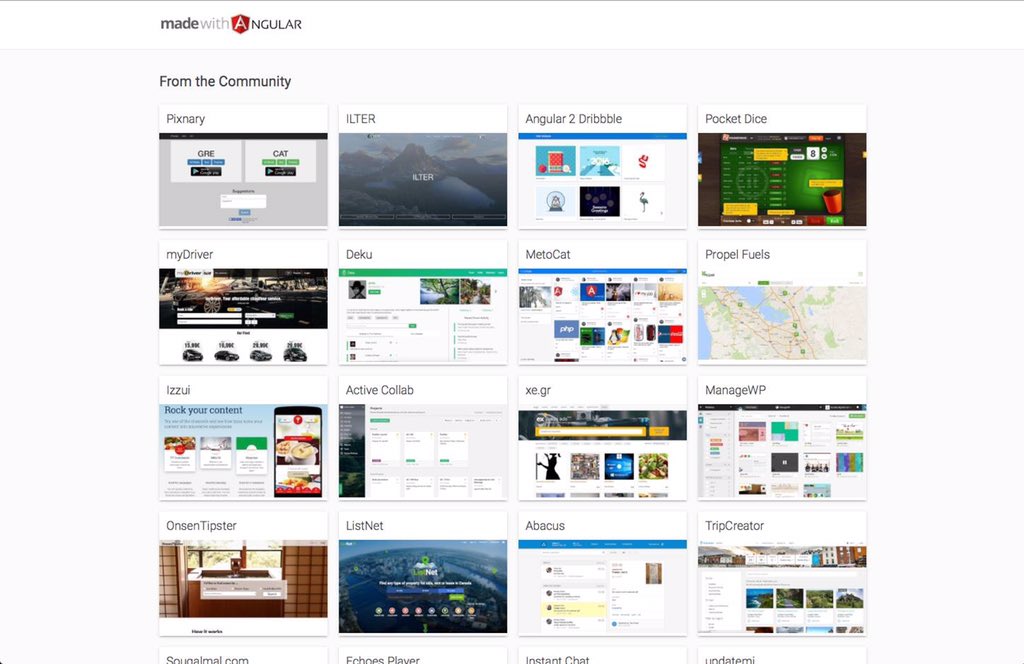Image resolution: width=1024 pixels, height=664 pixels.
Task: Click the Active Collab title
Action: (x=379, y=390)
